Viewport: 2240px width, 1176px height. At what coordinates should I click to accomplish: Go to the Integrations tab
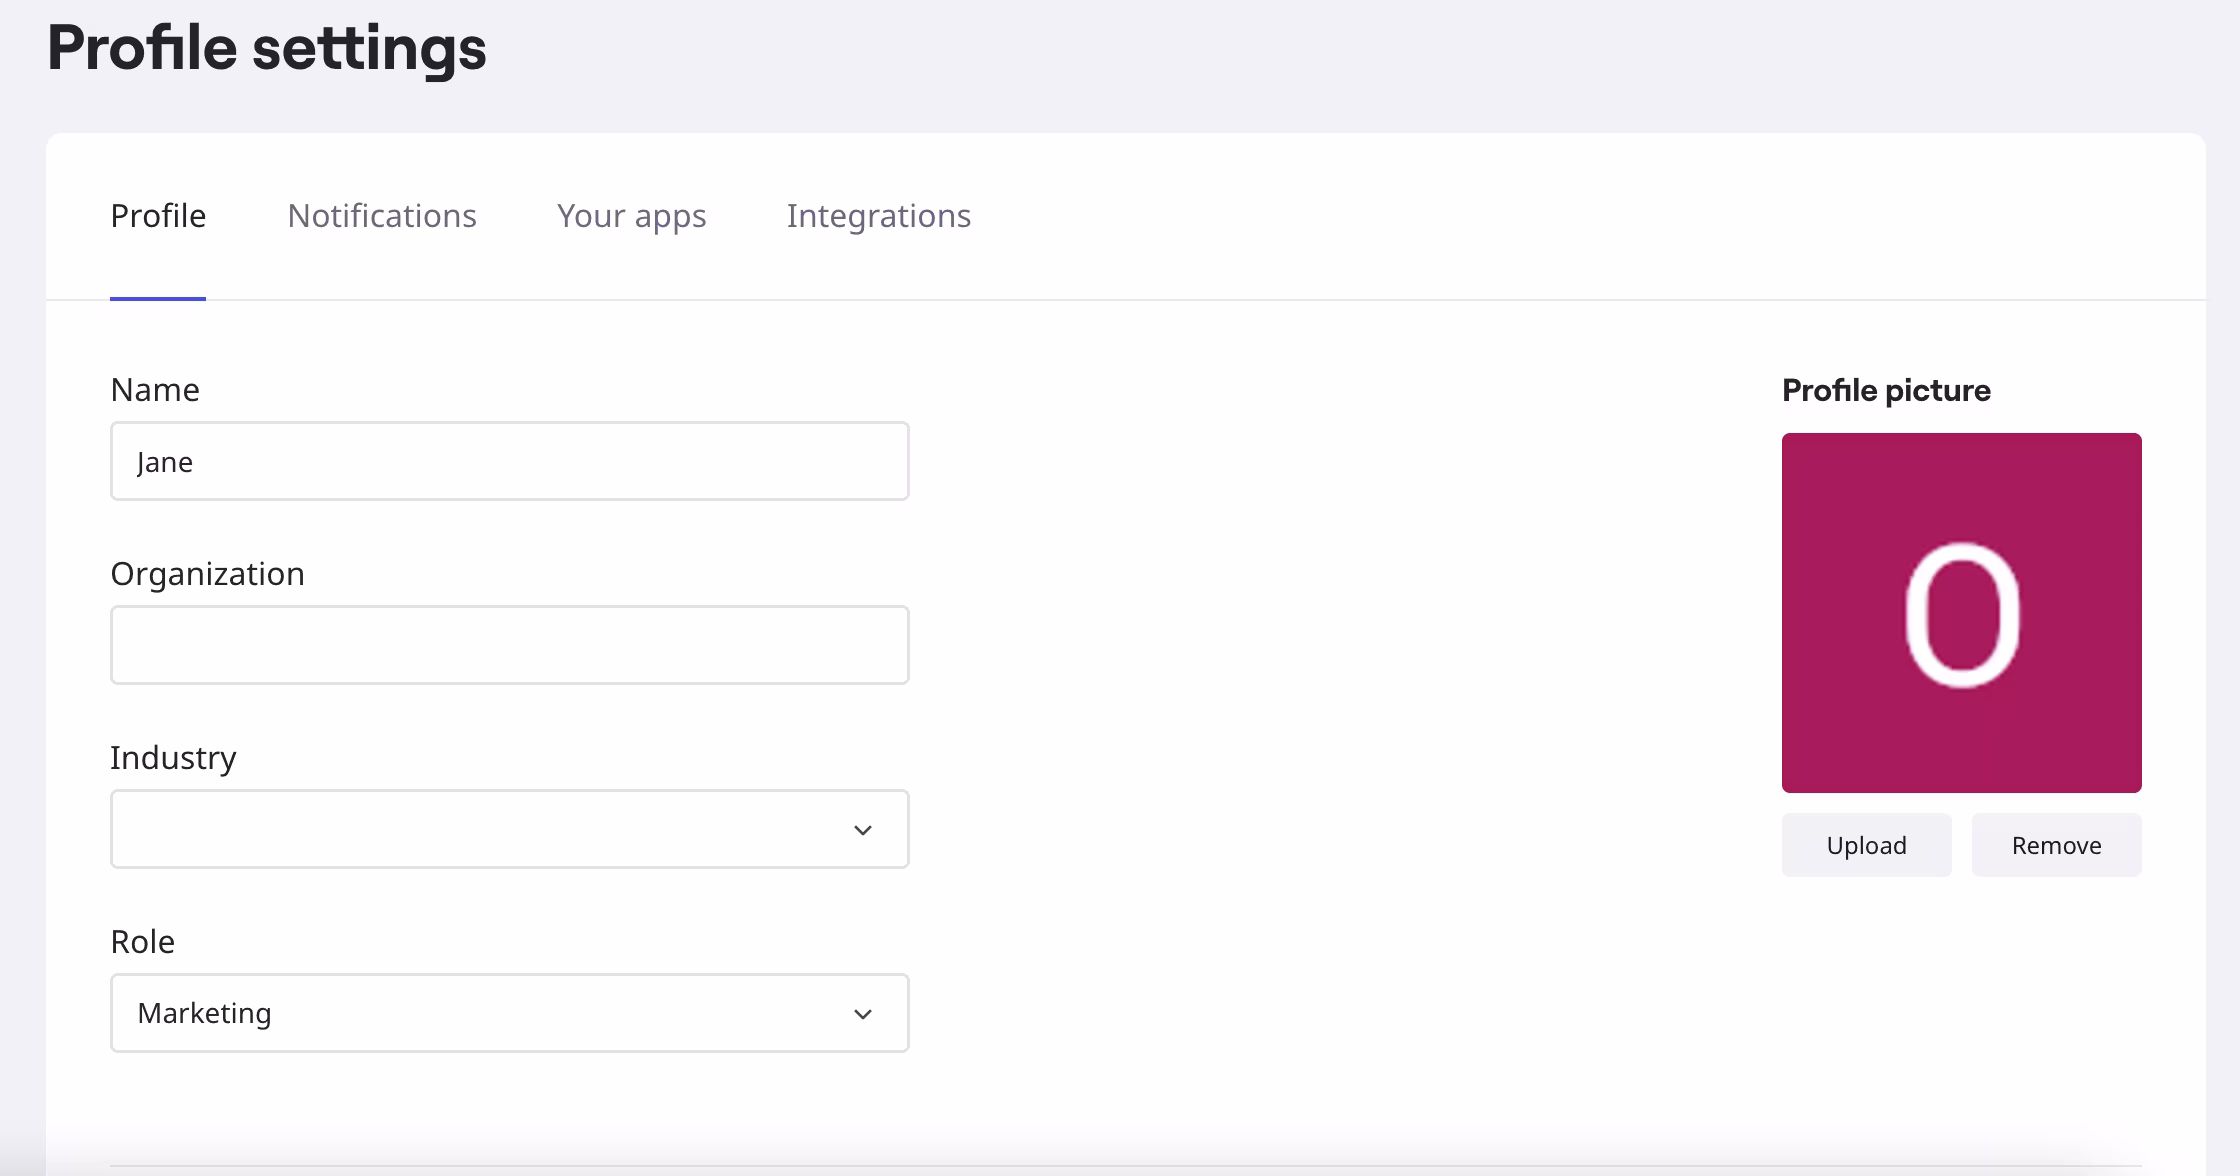pyautogui.click(x=878, y=216)
